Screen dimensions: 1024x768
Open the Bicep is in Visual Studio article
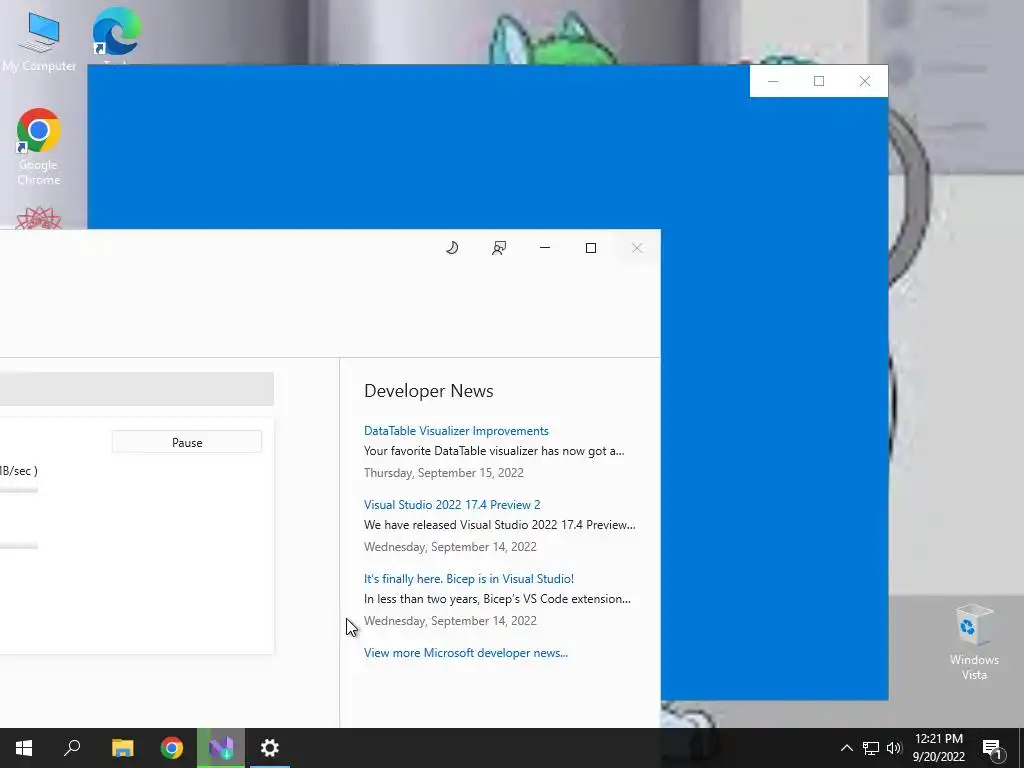pos(469,579)
